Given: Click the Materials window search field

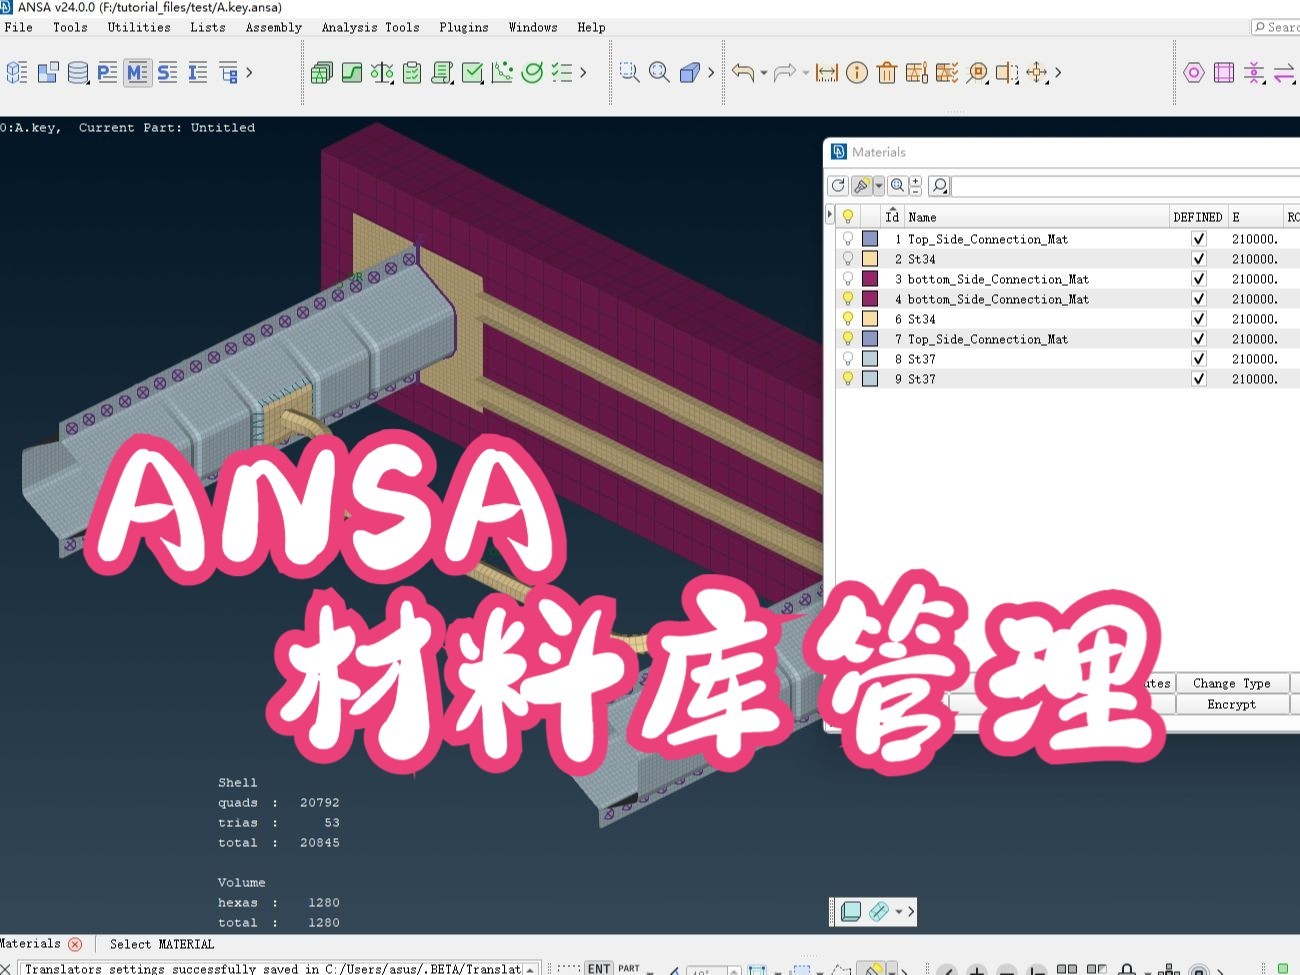Looking at the screenshot, I should coord(1125,186).
